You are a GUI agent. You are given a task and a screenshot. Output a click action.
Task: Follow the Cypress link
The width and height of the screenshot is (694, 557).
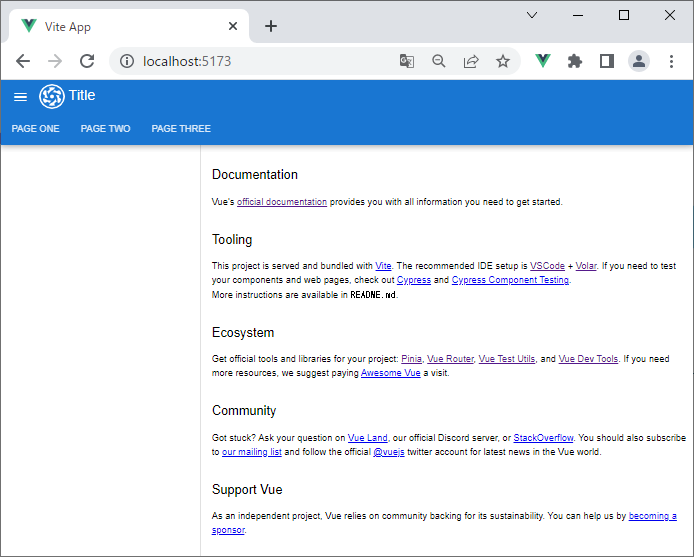point(414,280)
